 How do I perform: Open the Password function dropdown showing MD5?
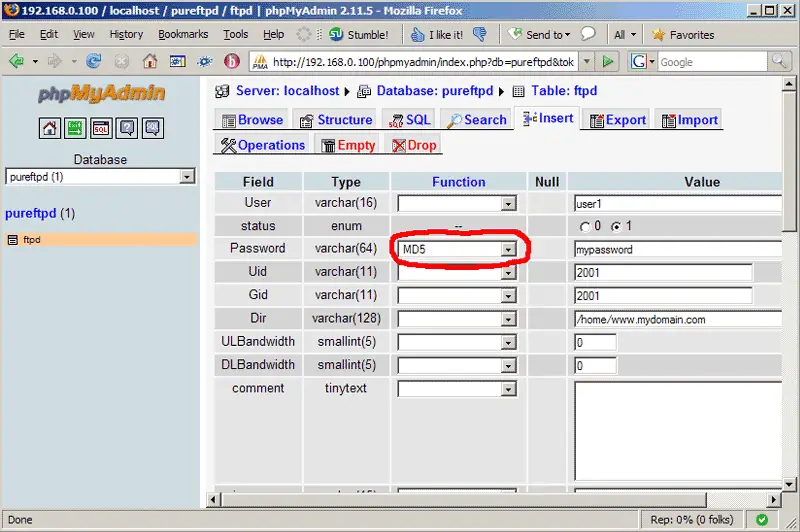click(x=457, y=249)
